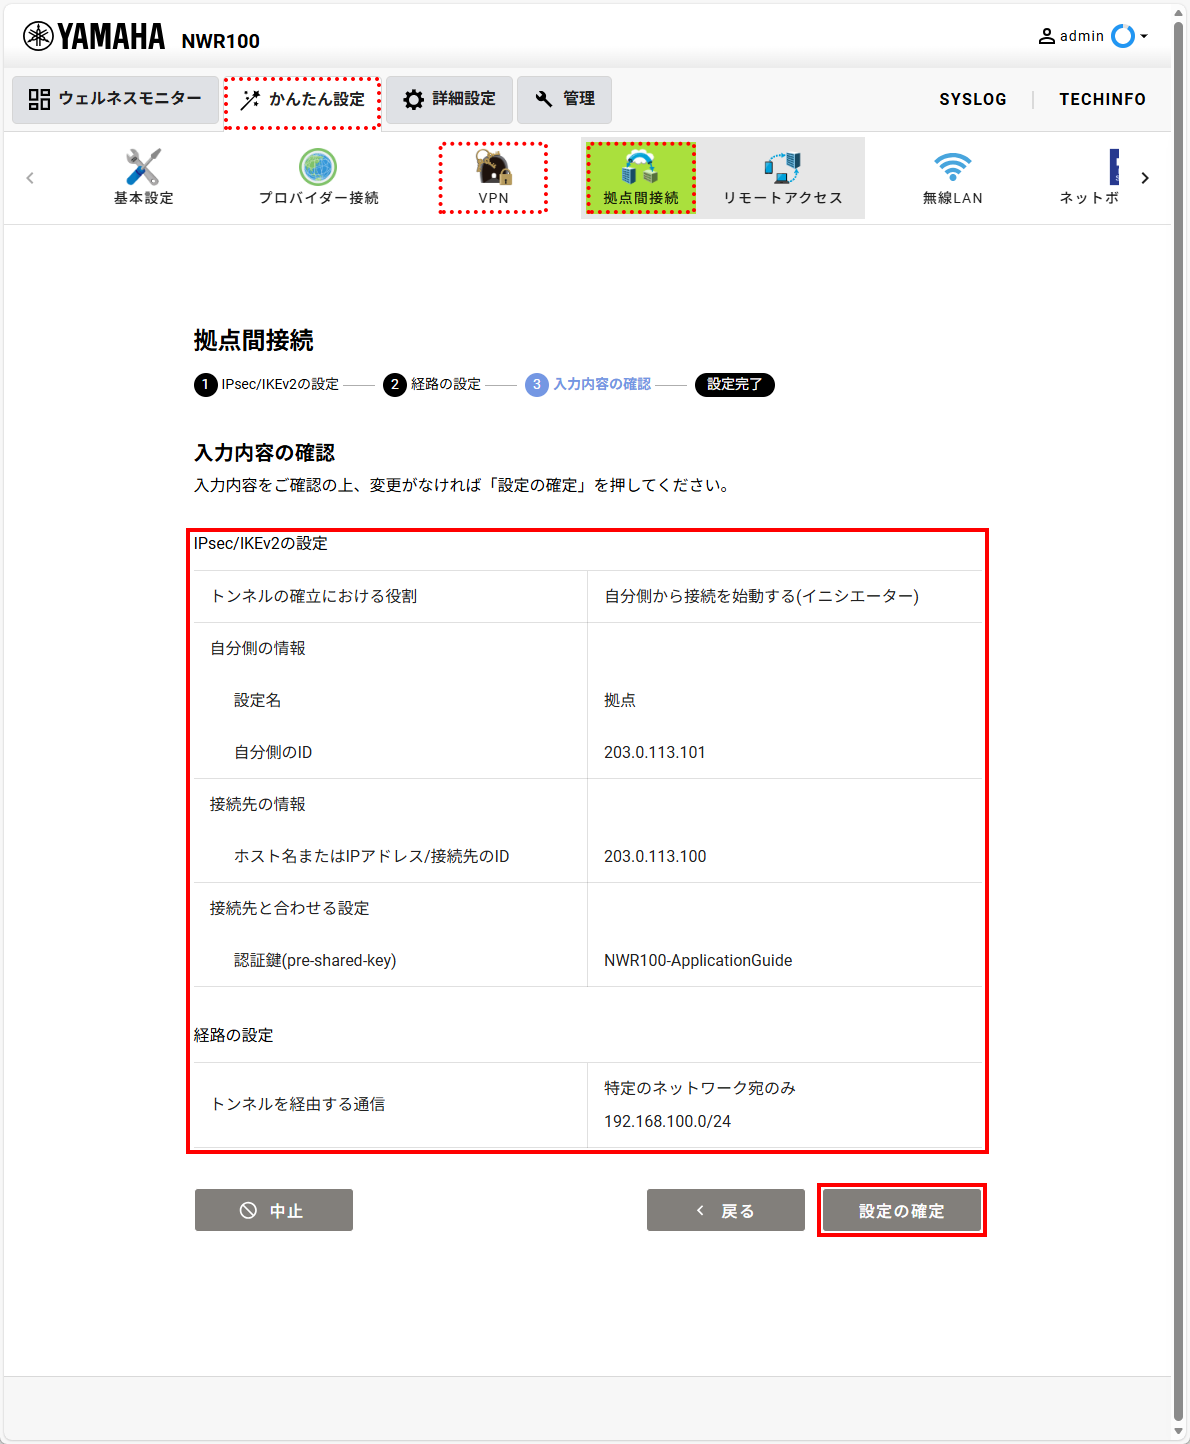The height and width of the screenshot is (1444, 1190).
Task: Go back with the 戻る button
Action: [726, 1210]
